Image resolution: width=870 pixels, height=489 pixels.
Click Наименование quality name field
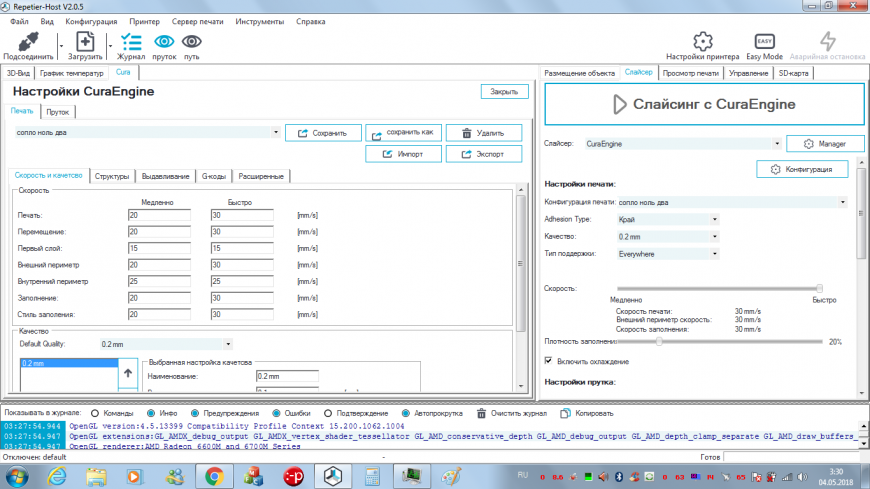tap(287, 376)
